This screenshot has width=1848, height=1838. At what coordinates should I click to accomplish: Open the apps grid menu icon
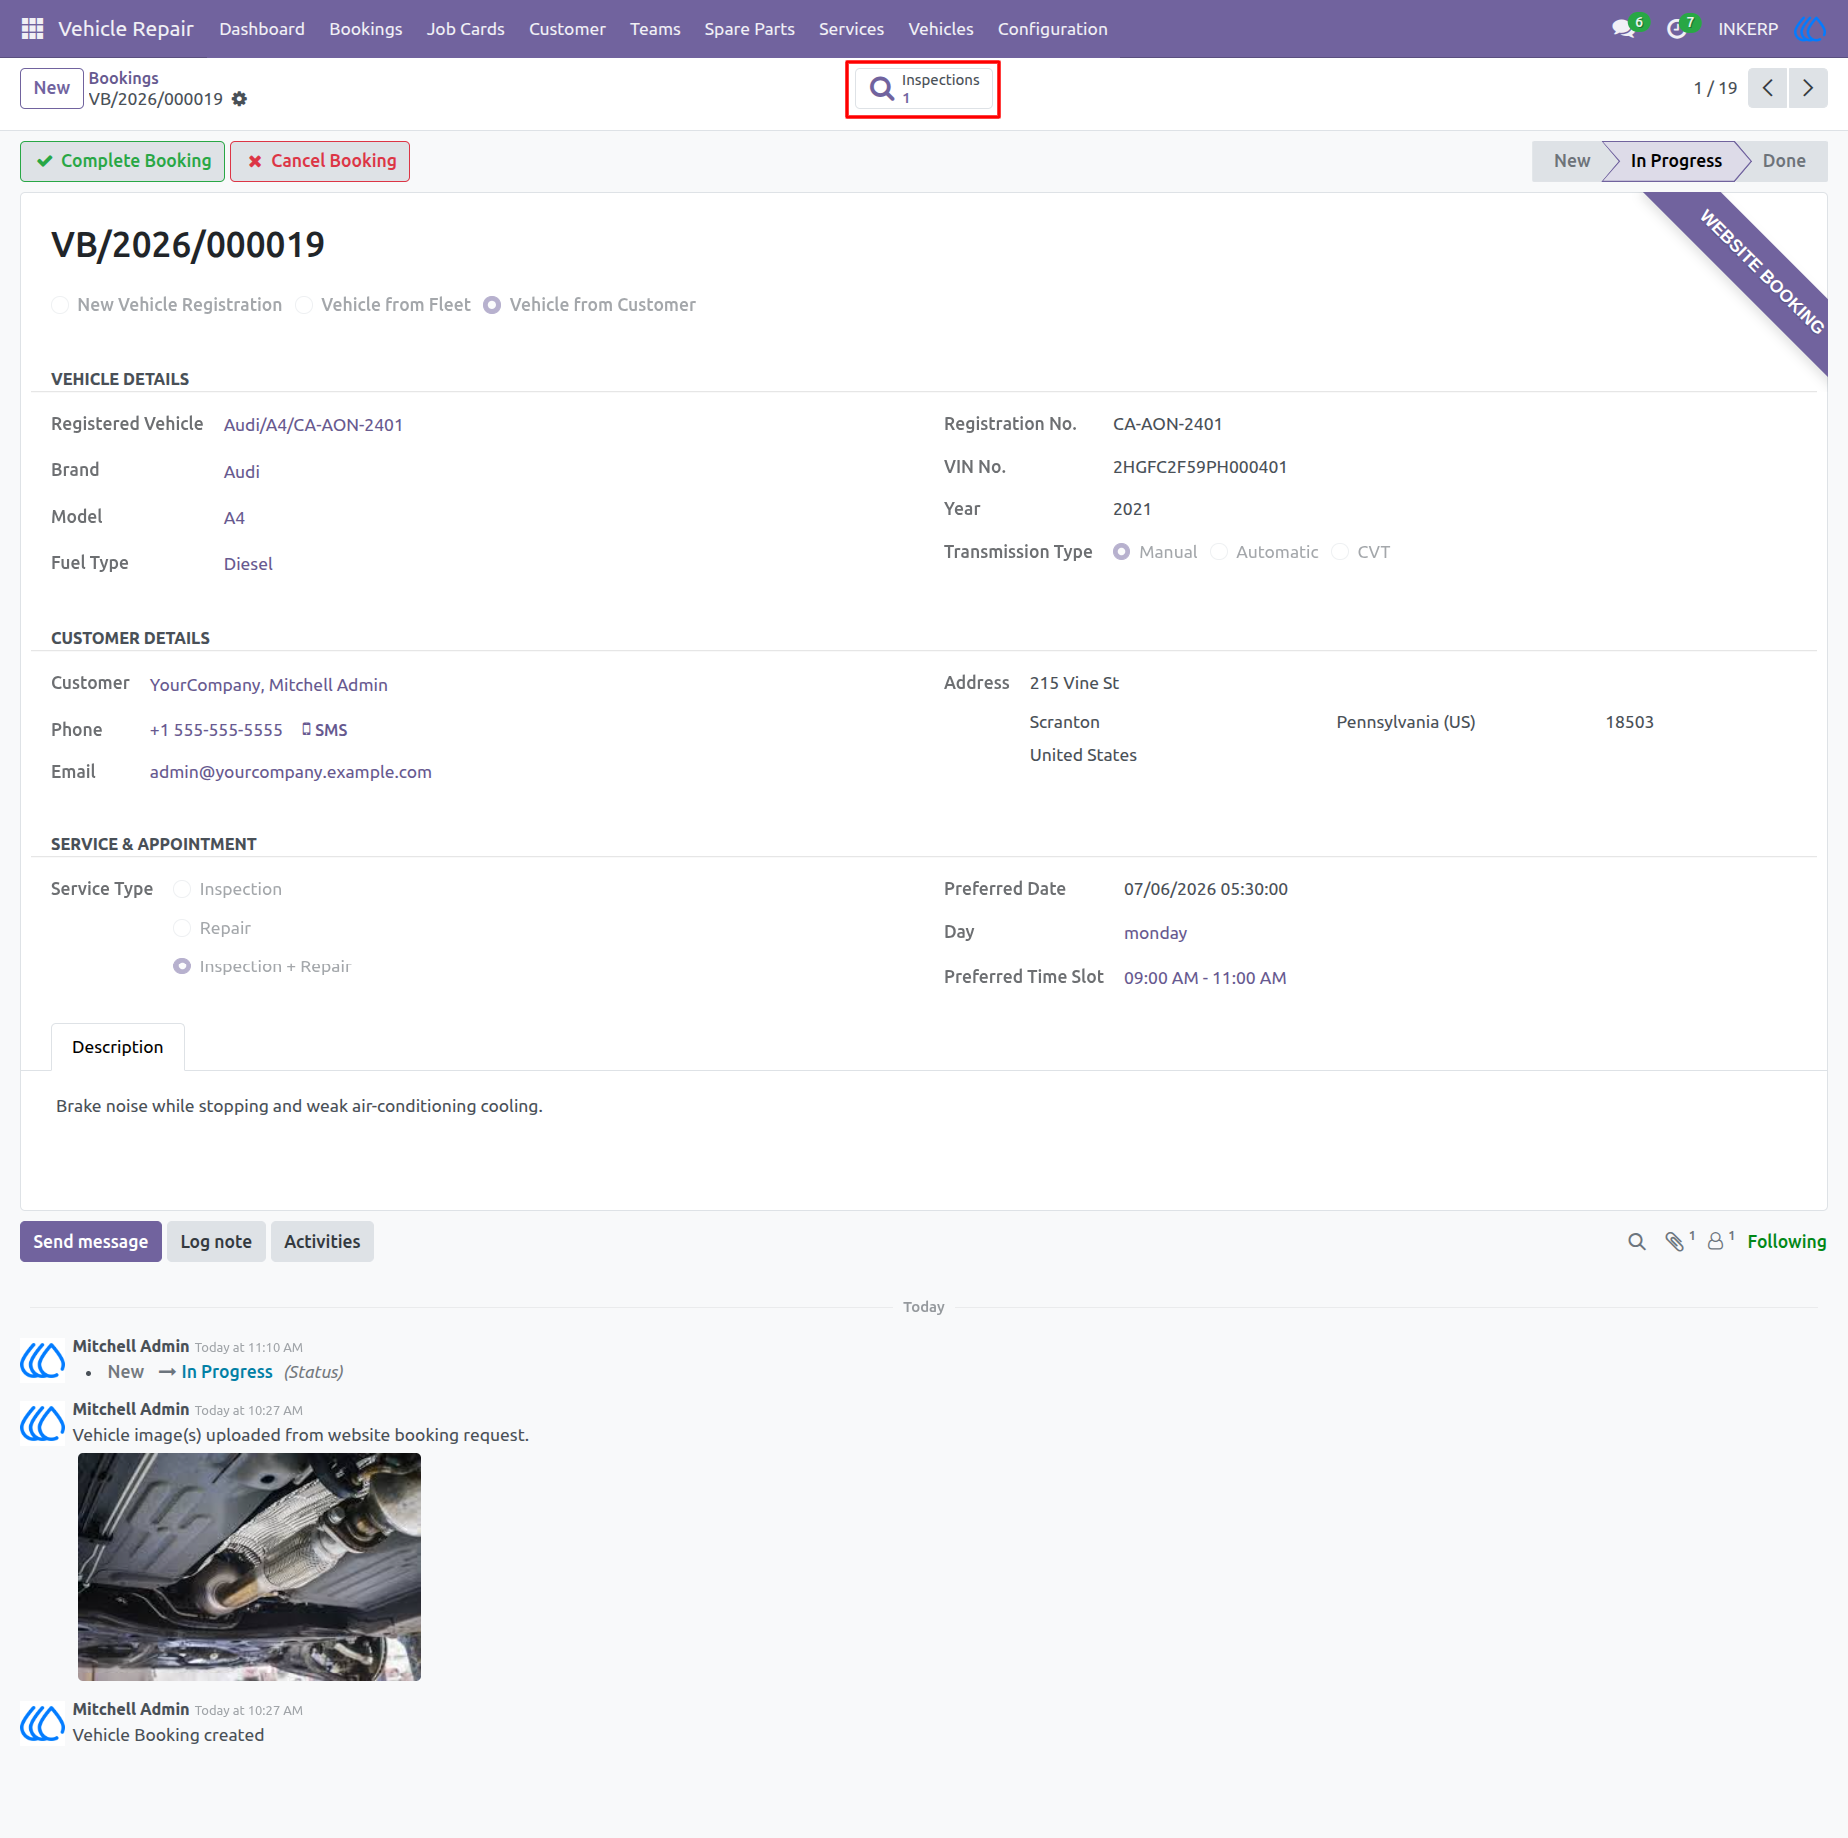click(x=32, y=29)
